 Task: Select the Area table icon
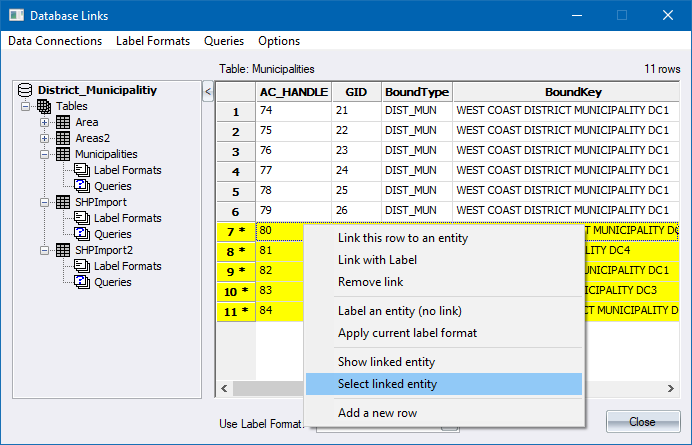click(x=63, y=122)
